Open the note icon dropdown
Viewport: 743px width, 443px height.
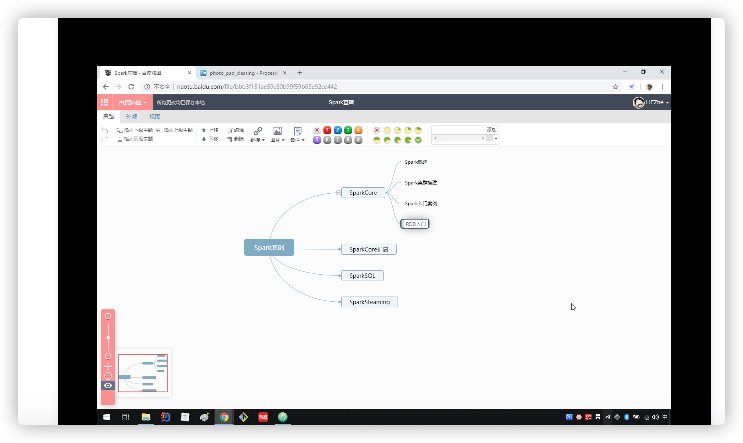coord(298,134)
